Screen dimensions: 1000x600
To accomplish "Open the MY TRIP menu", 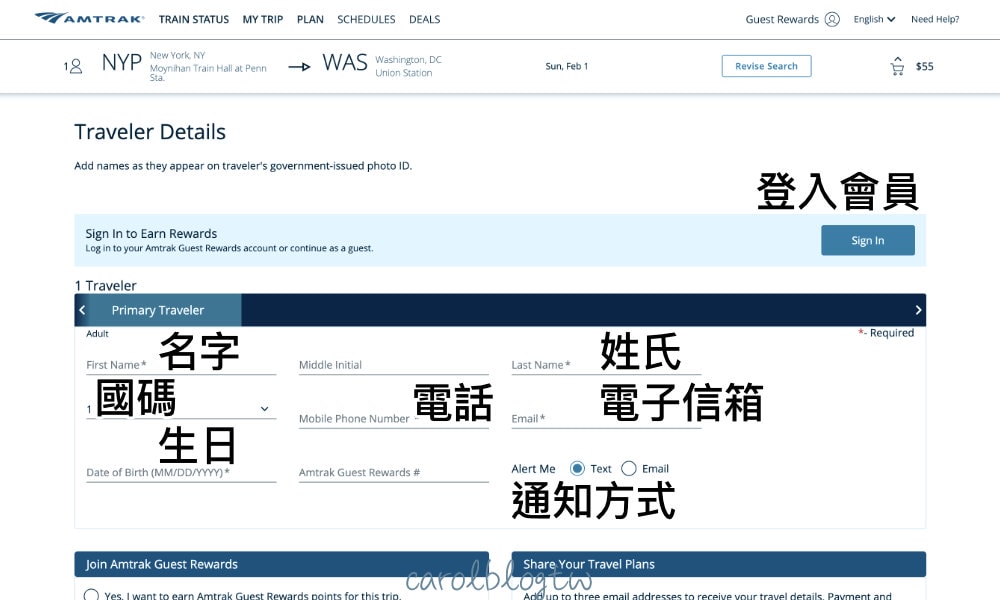I will tap(263, 19).
